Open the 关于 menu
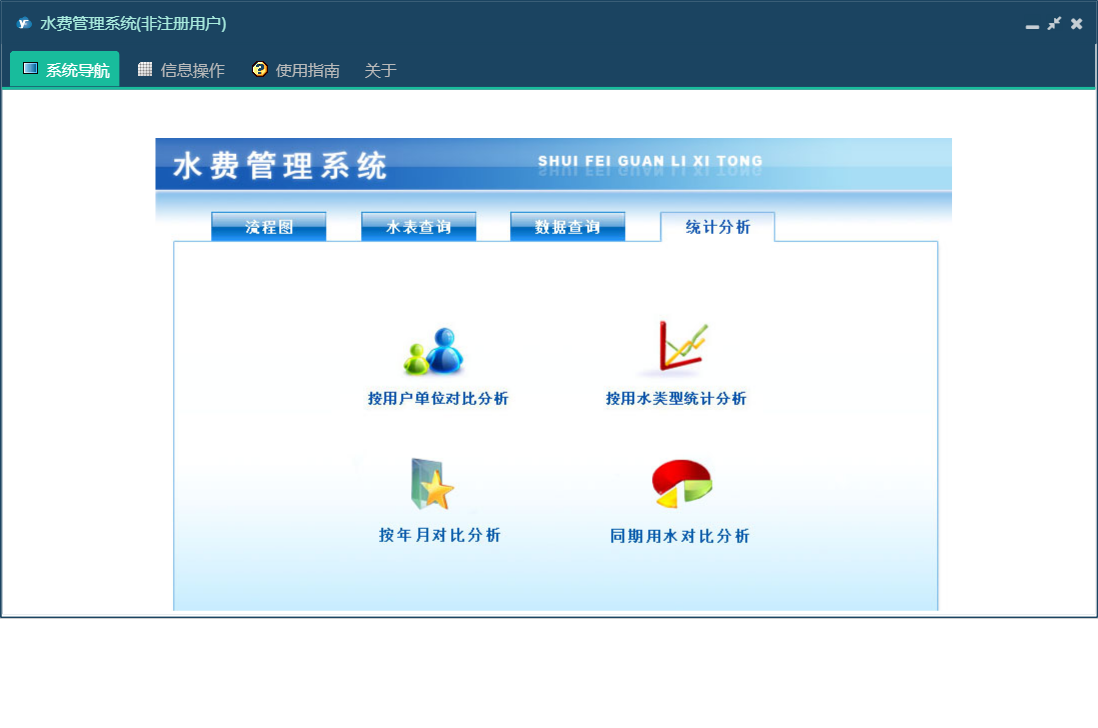The image size is (1098, 728). pyautogui.click(x=380, y=70)
